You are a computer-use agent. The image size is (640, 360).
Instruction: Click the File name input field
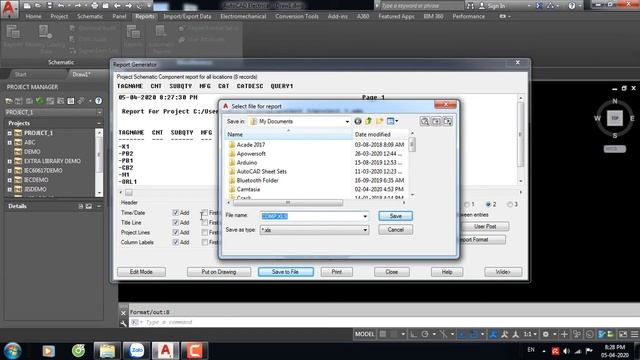[x=311, y=216]
